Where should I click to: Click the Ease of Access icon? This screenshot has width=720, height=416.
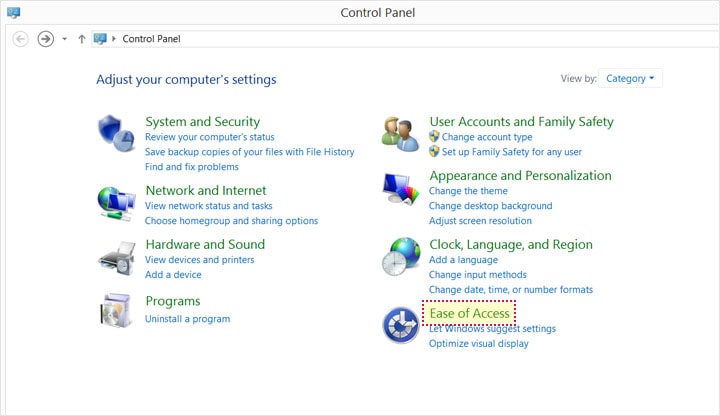point(400,325)
